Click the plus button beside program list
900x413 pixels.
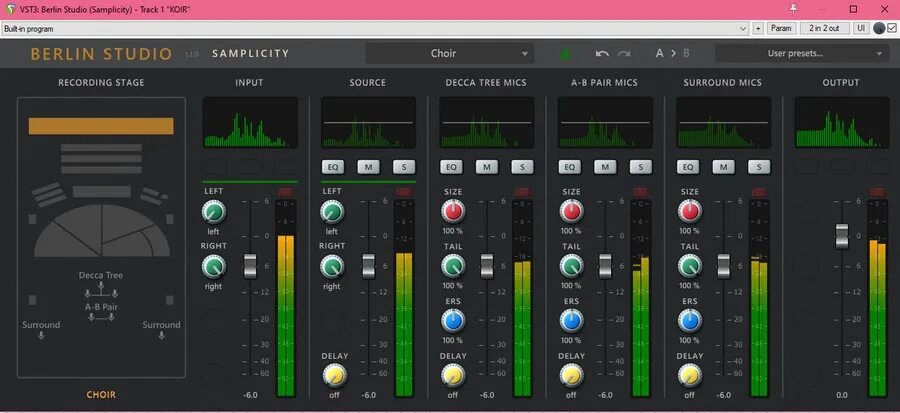pos(758,28)
